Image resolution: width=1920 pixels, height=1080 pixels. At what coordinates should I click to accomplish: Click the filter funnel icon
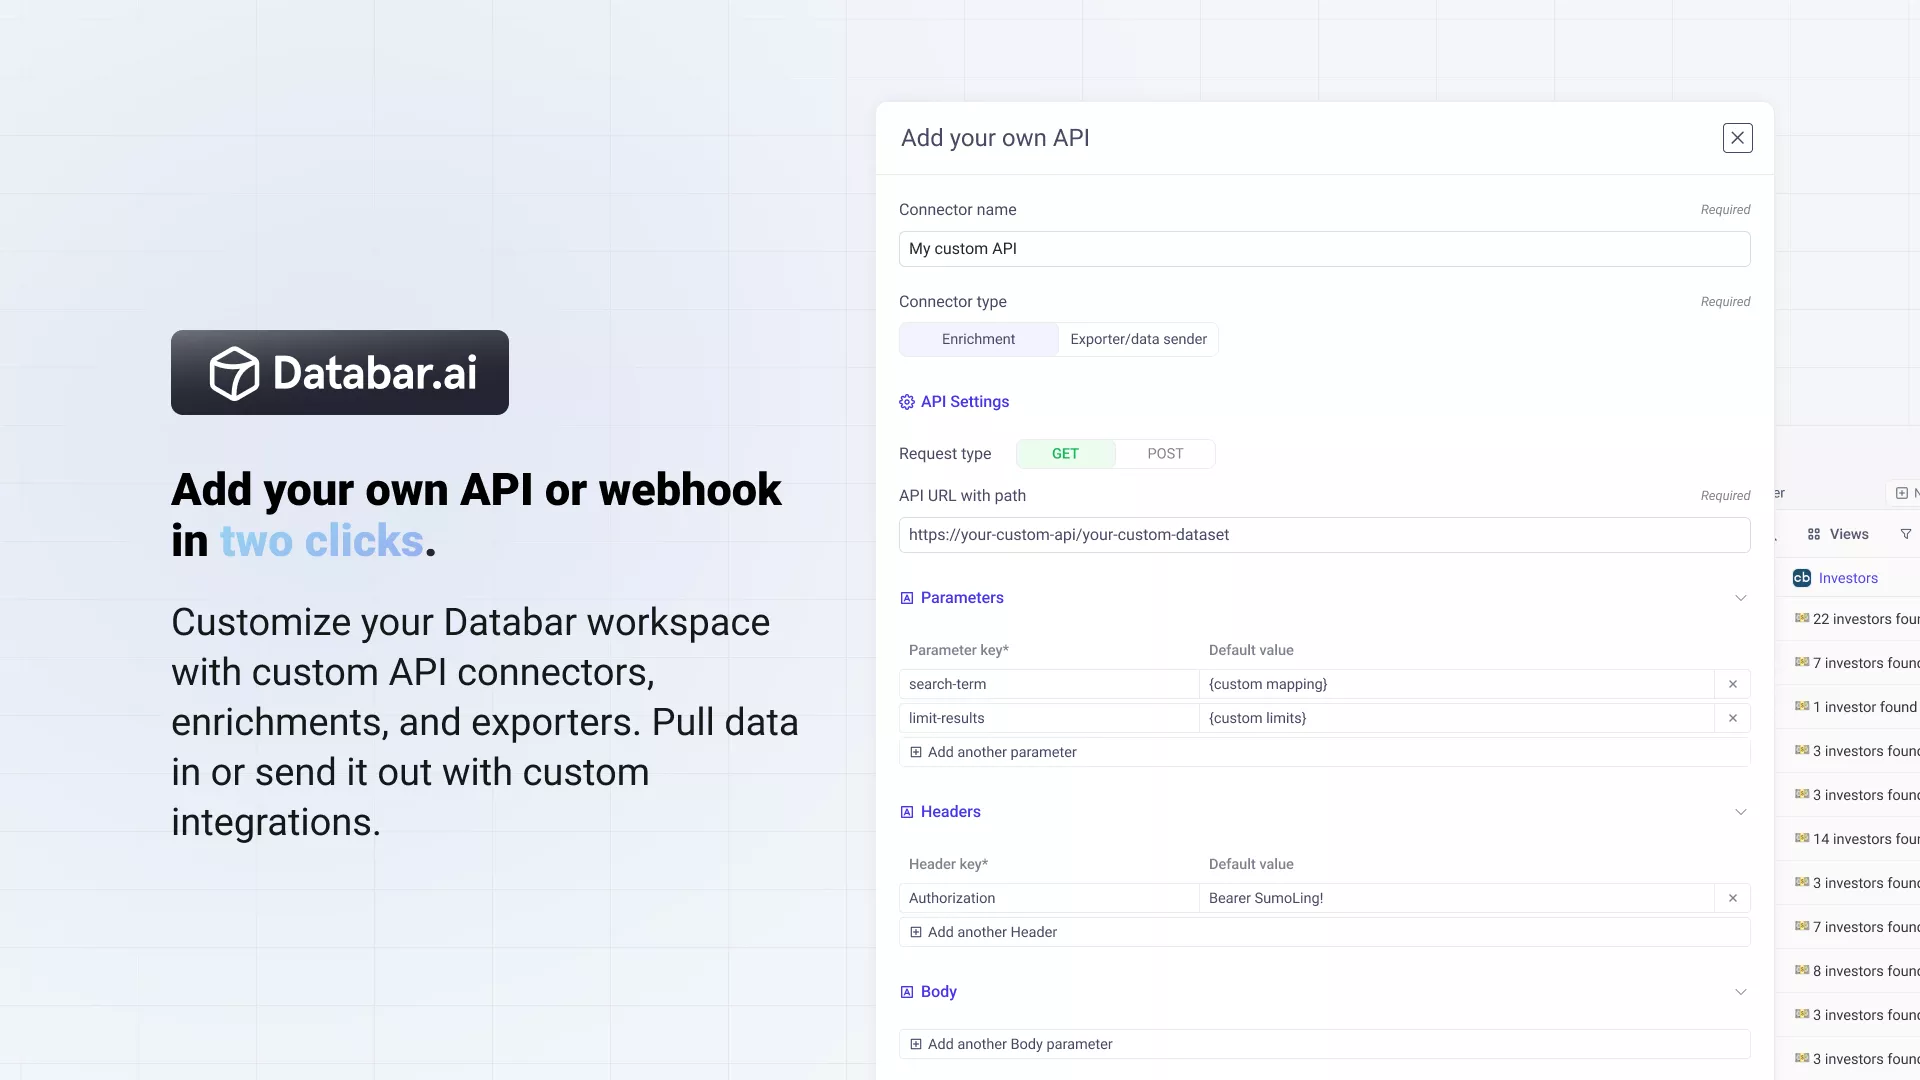(x=1905, y=534)
